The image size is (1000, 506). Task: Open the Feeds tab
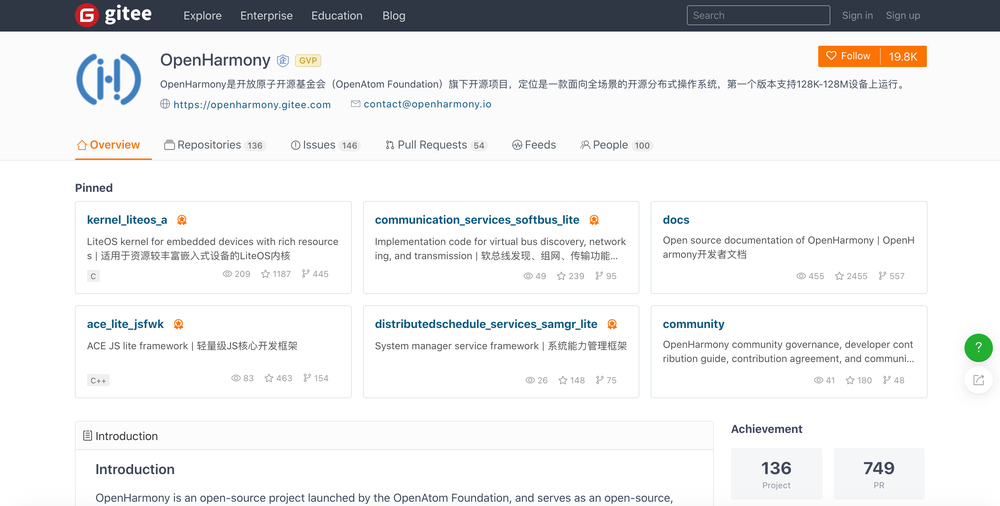534,145
